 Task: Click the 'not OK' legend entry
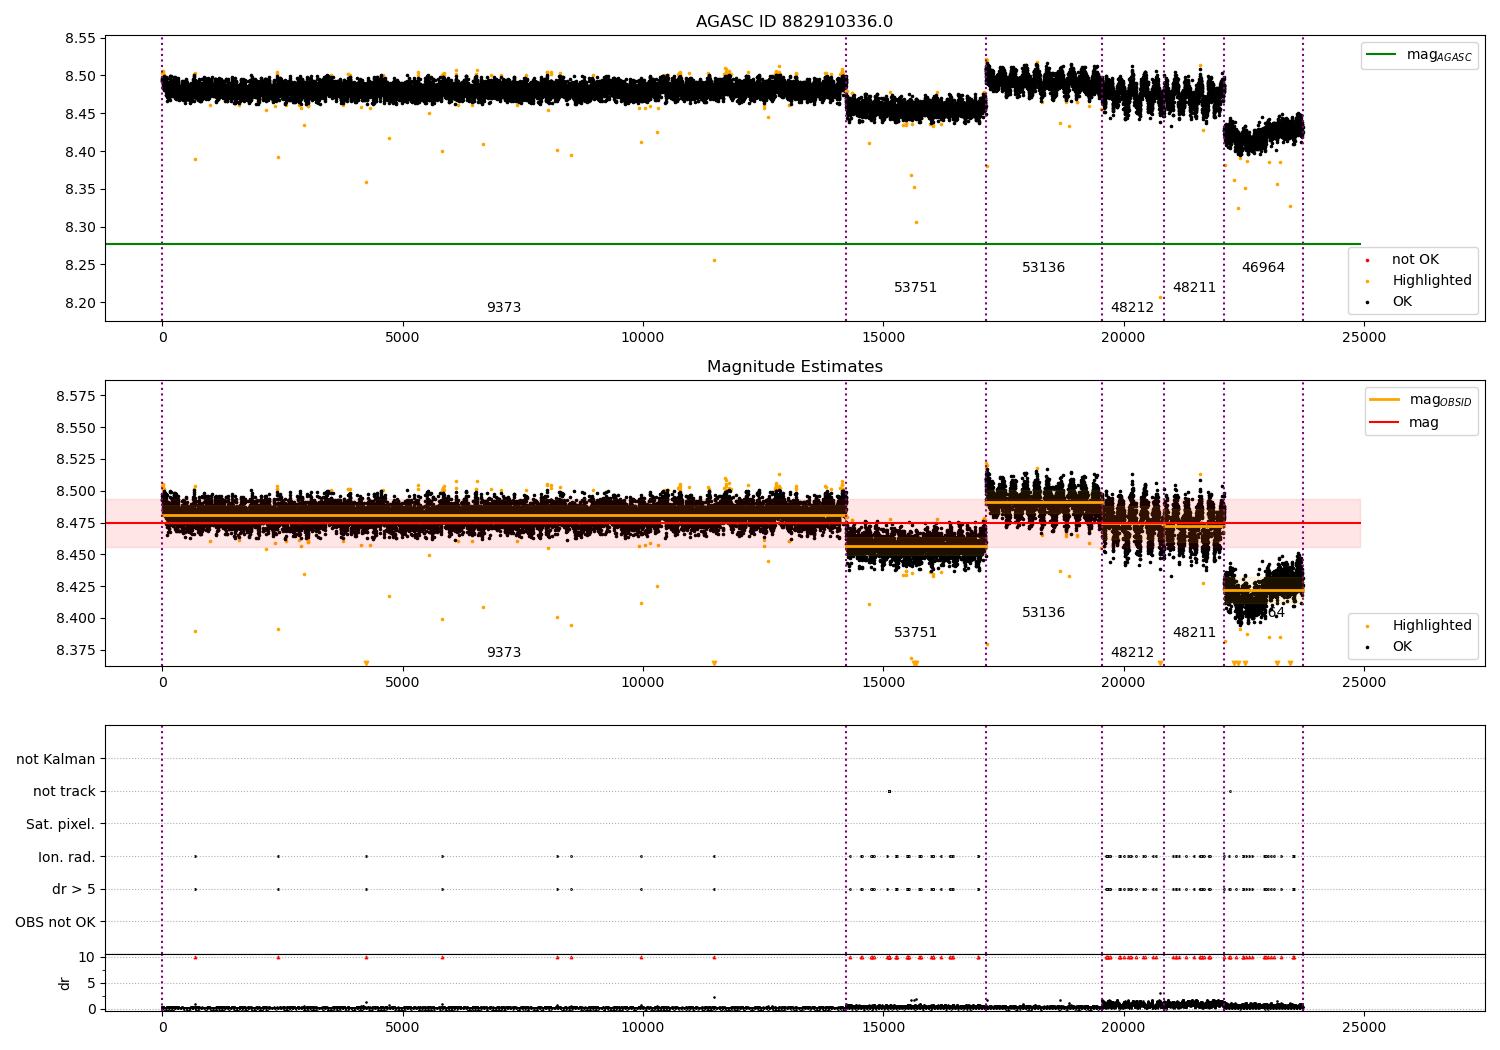click(1405, 260)
